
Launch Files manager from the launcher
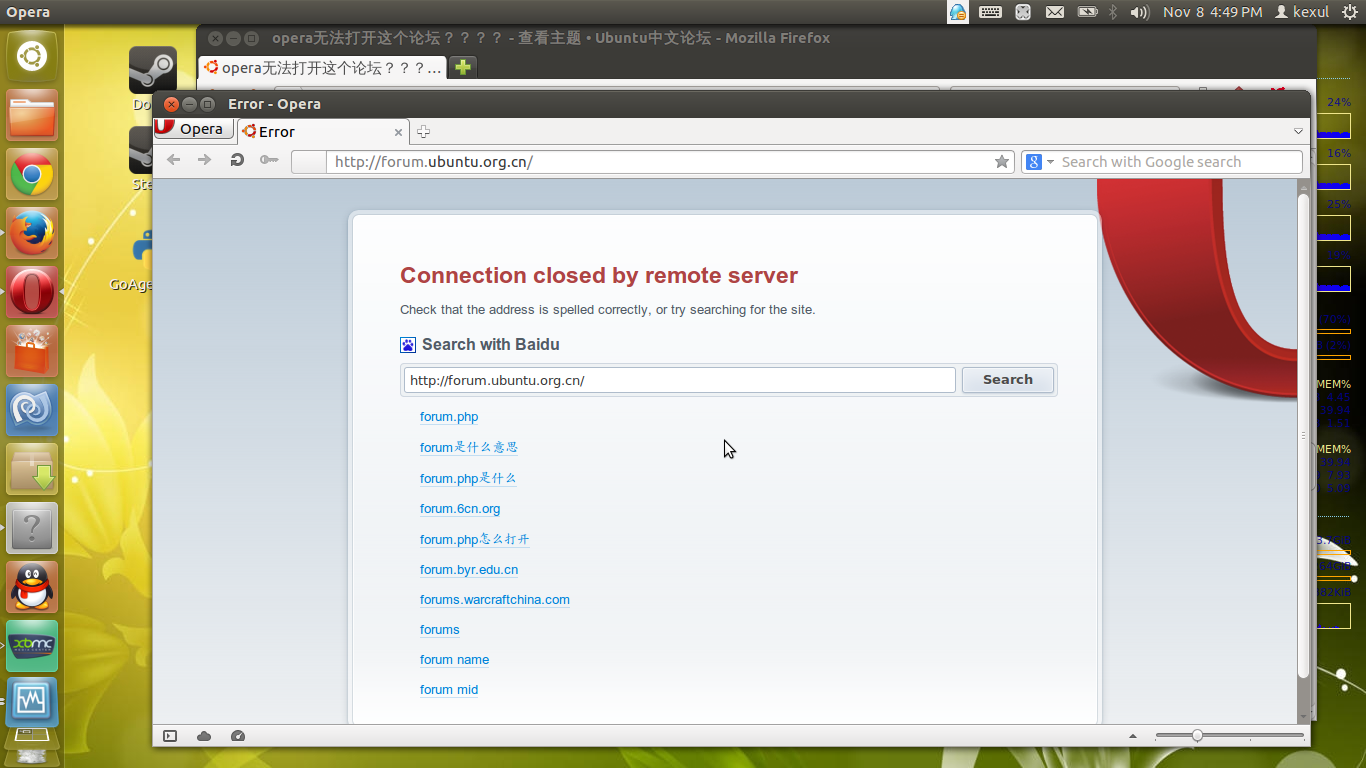32,115
